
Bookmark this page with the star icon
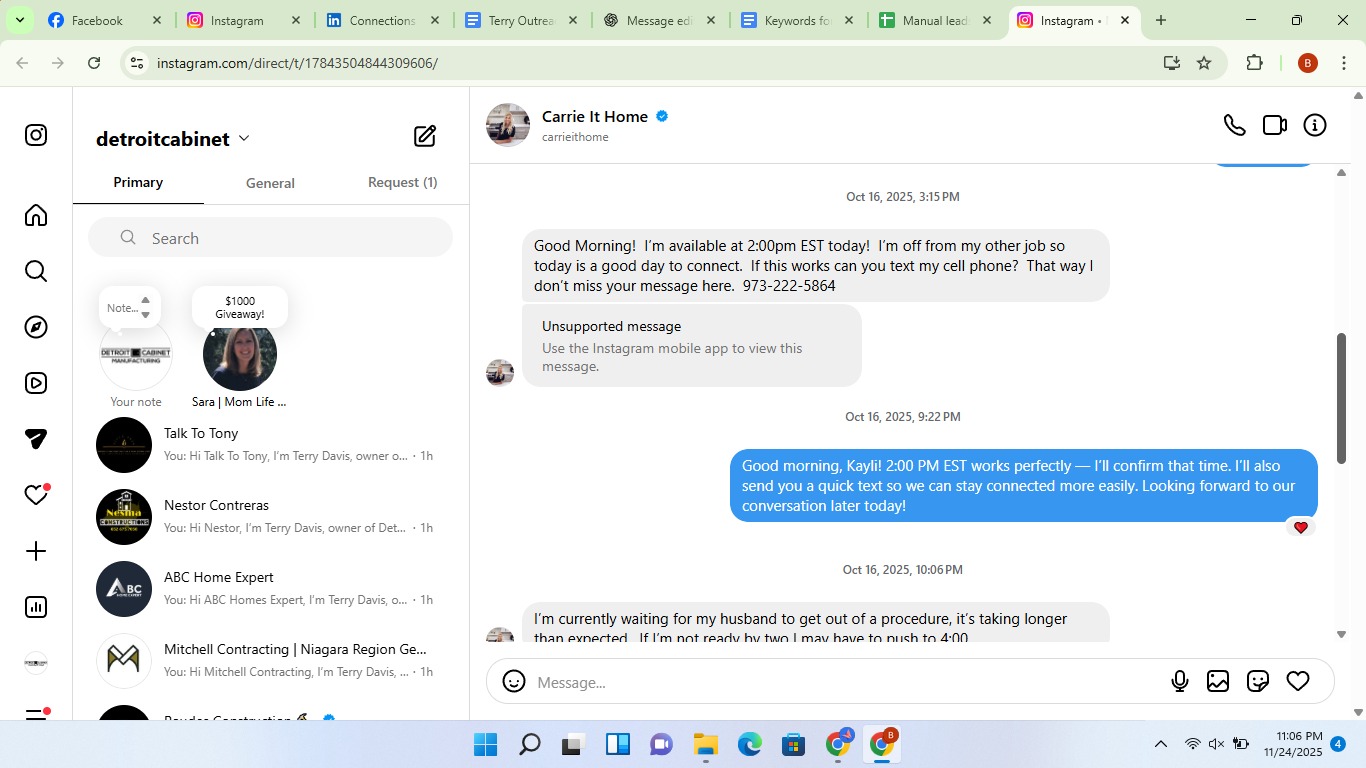[x=1204, y=63]
